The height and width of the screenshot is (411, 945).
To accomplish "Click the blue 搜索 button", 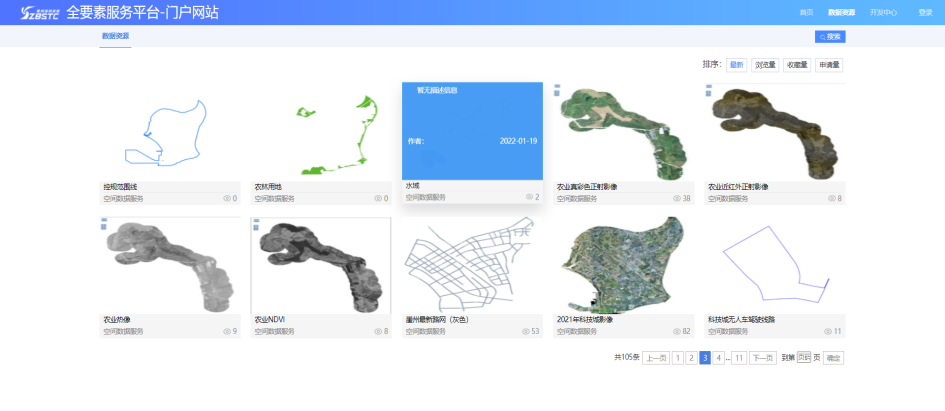I will coord(830,36).
